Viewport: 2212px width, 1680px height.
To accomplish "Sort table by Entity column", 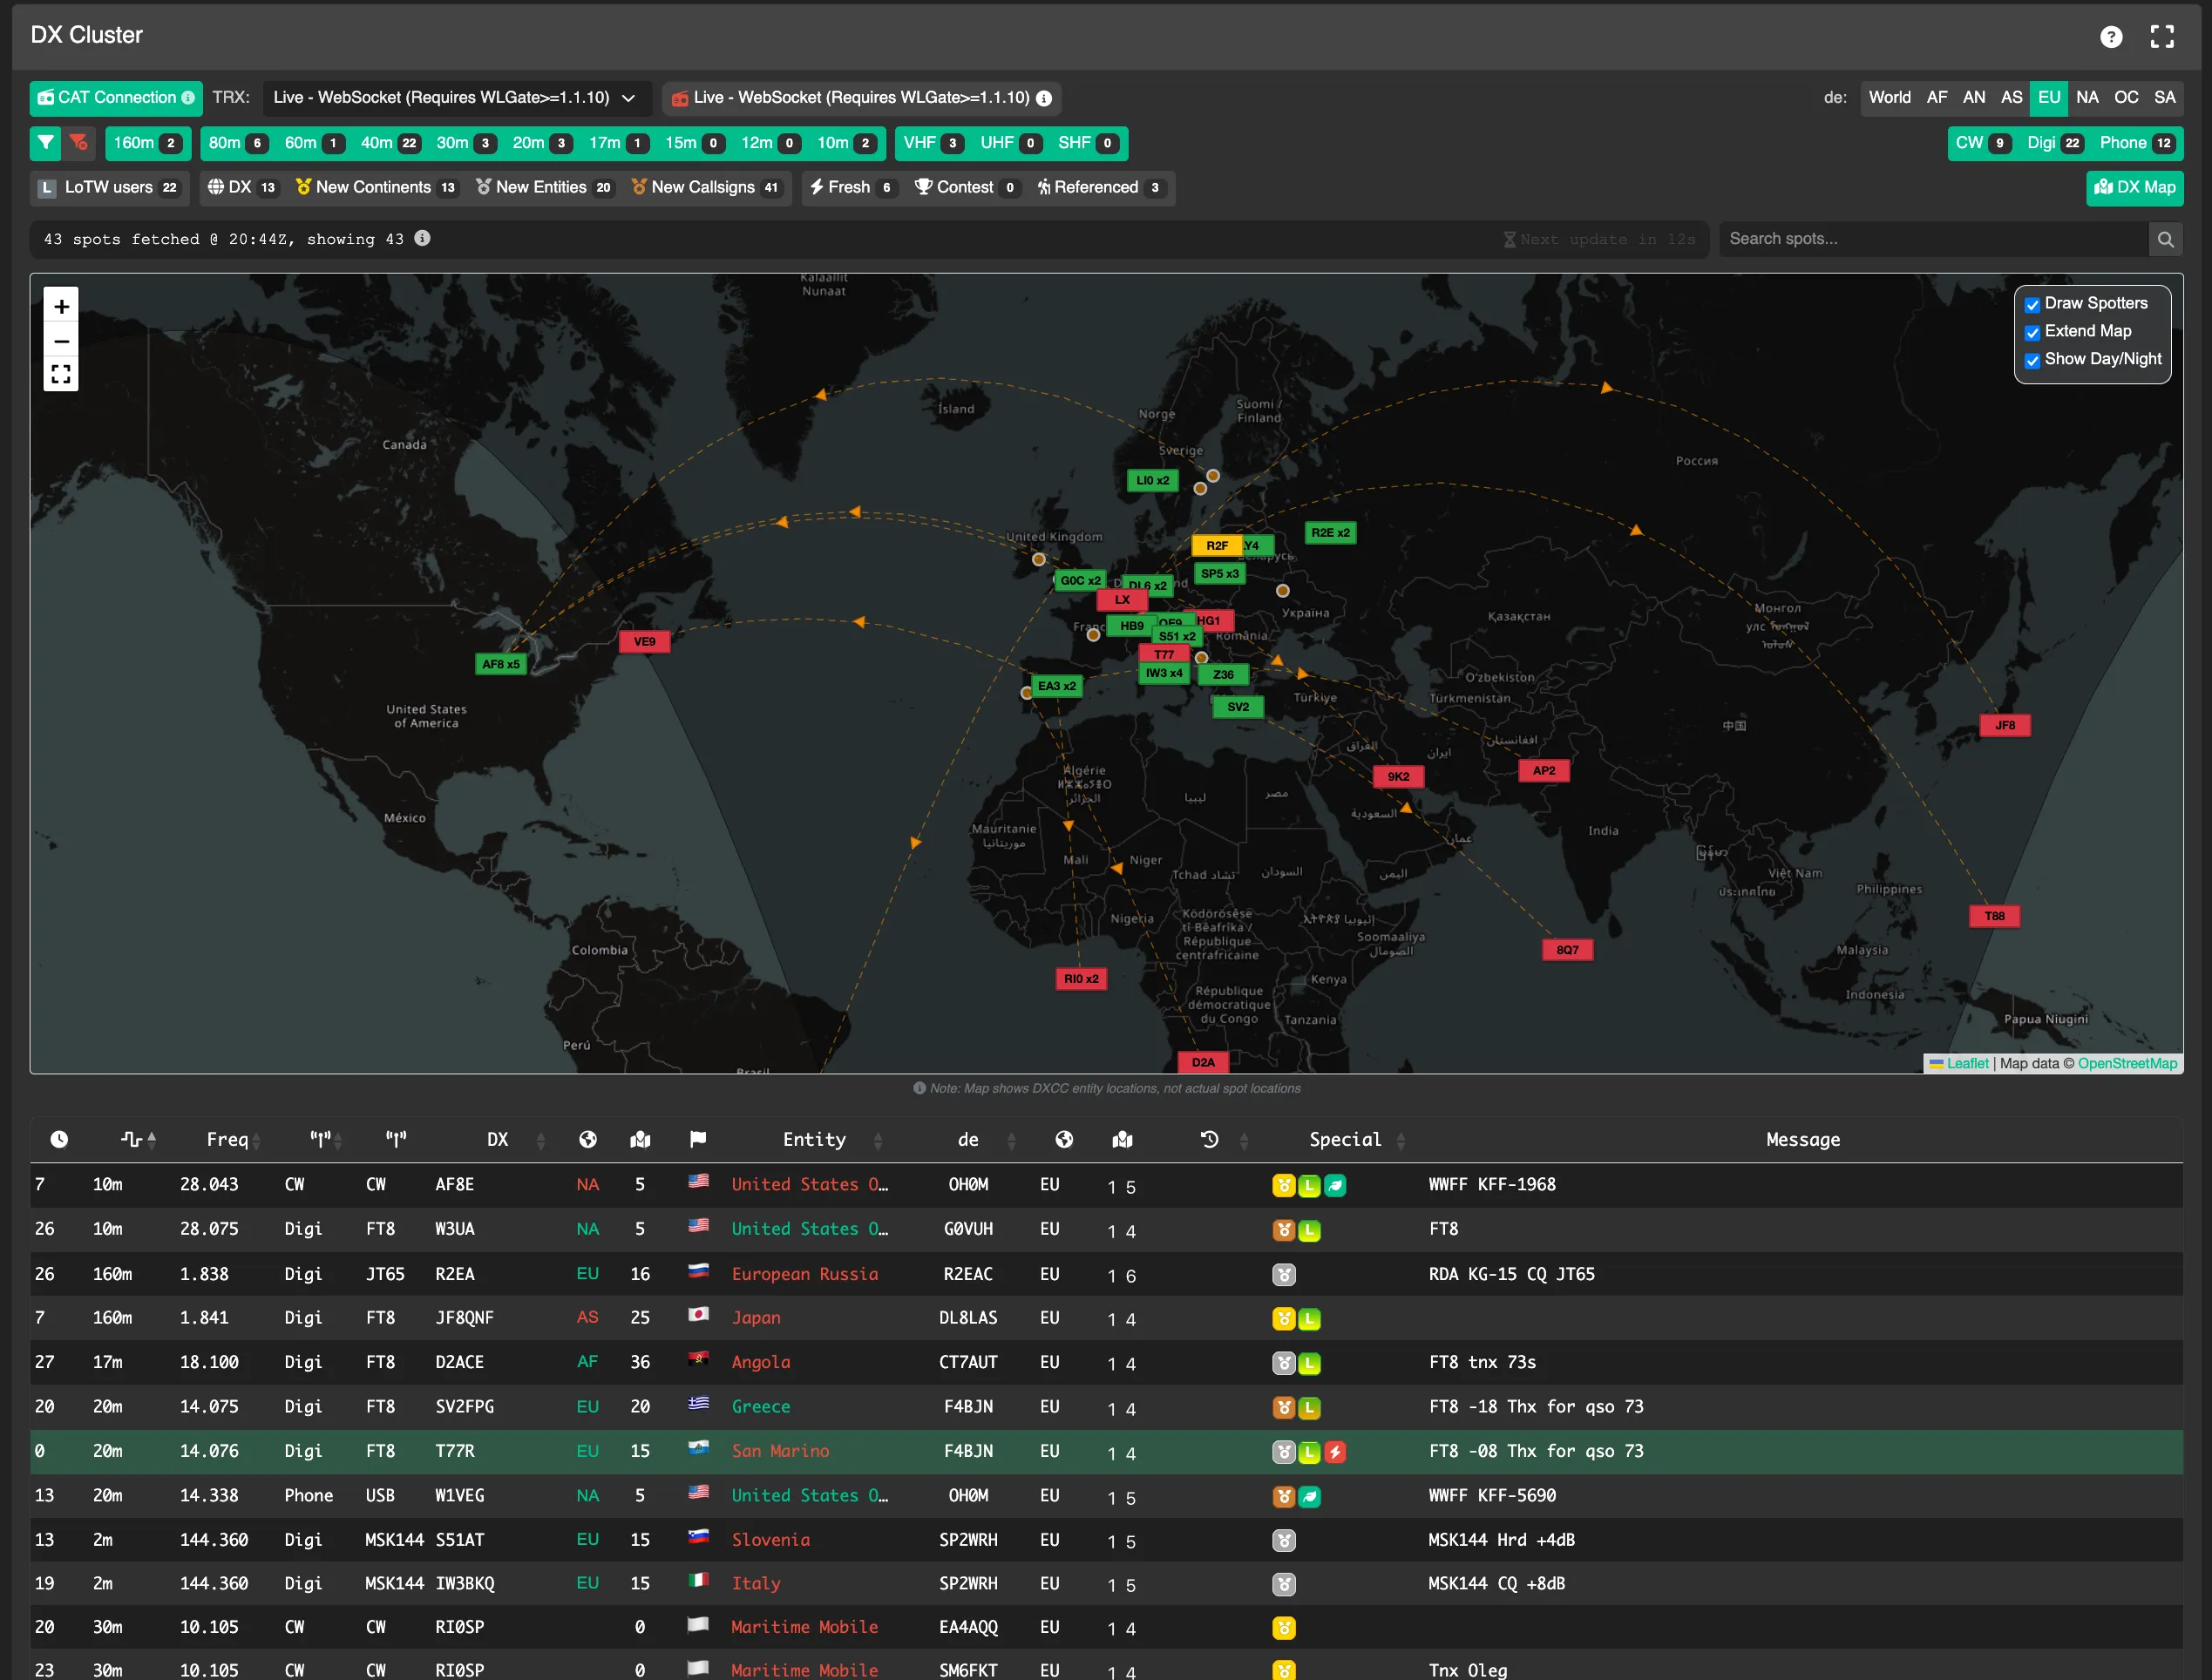I will click(x=815, y=1140).
